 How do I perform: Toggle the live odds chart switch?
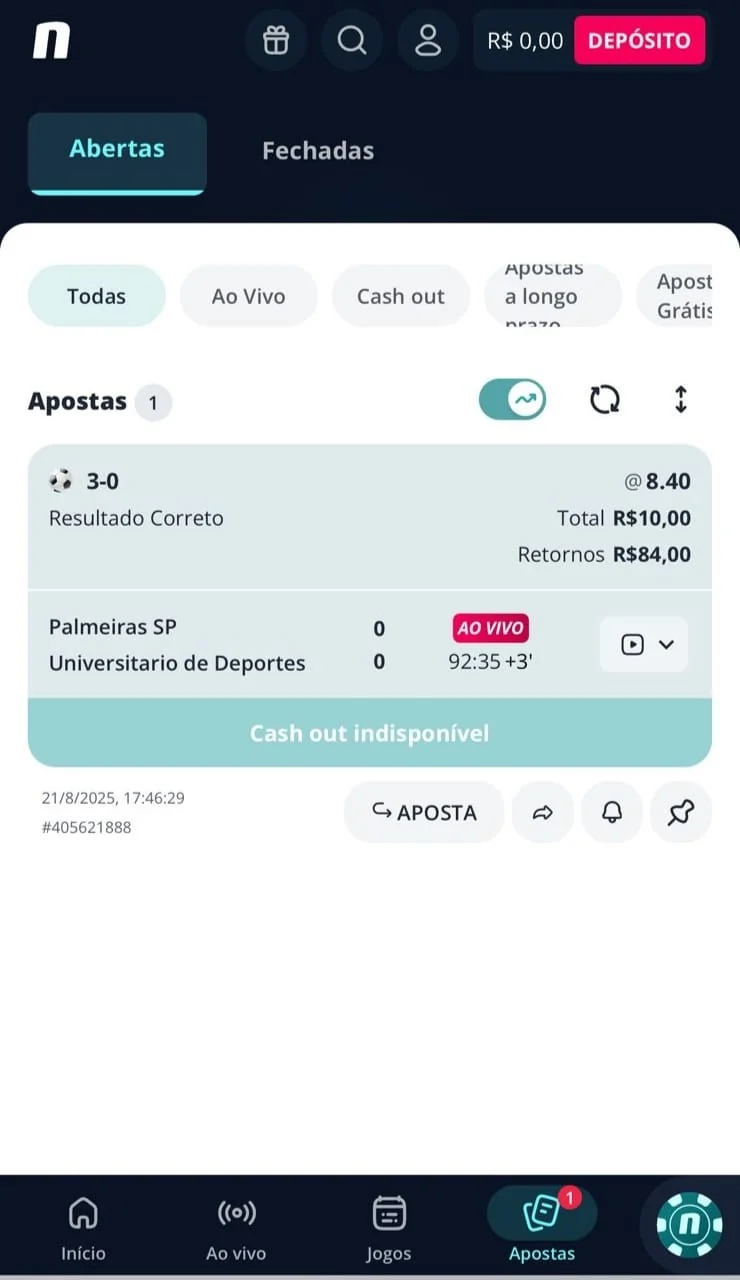pos(512,398)
